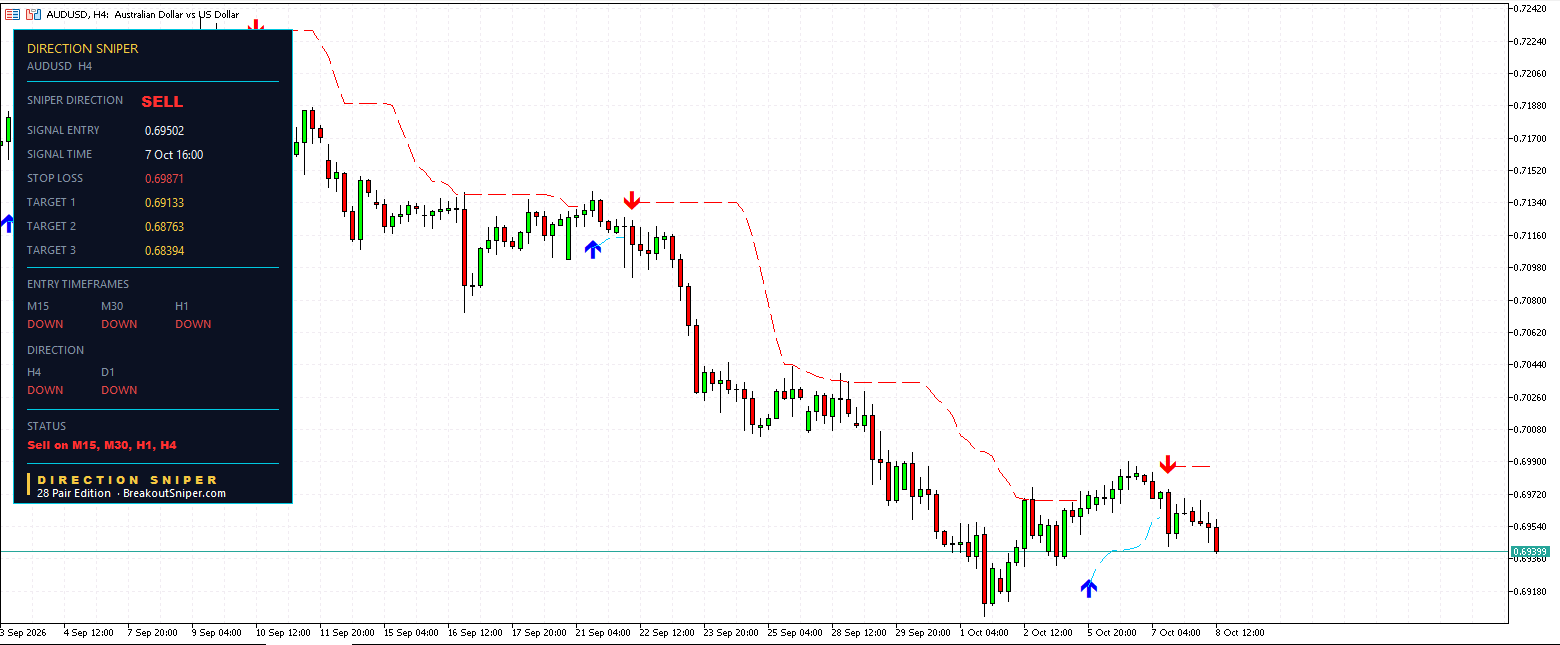Click the 4 Sep 12:00 time axis label
1560x645 pixels.
coord(88,633)
